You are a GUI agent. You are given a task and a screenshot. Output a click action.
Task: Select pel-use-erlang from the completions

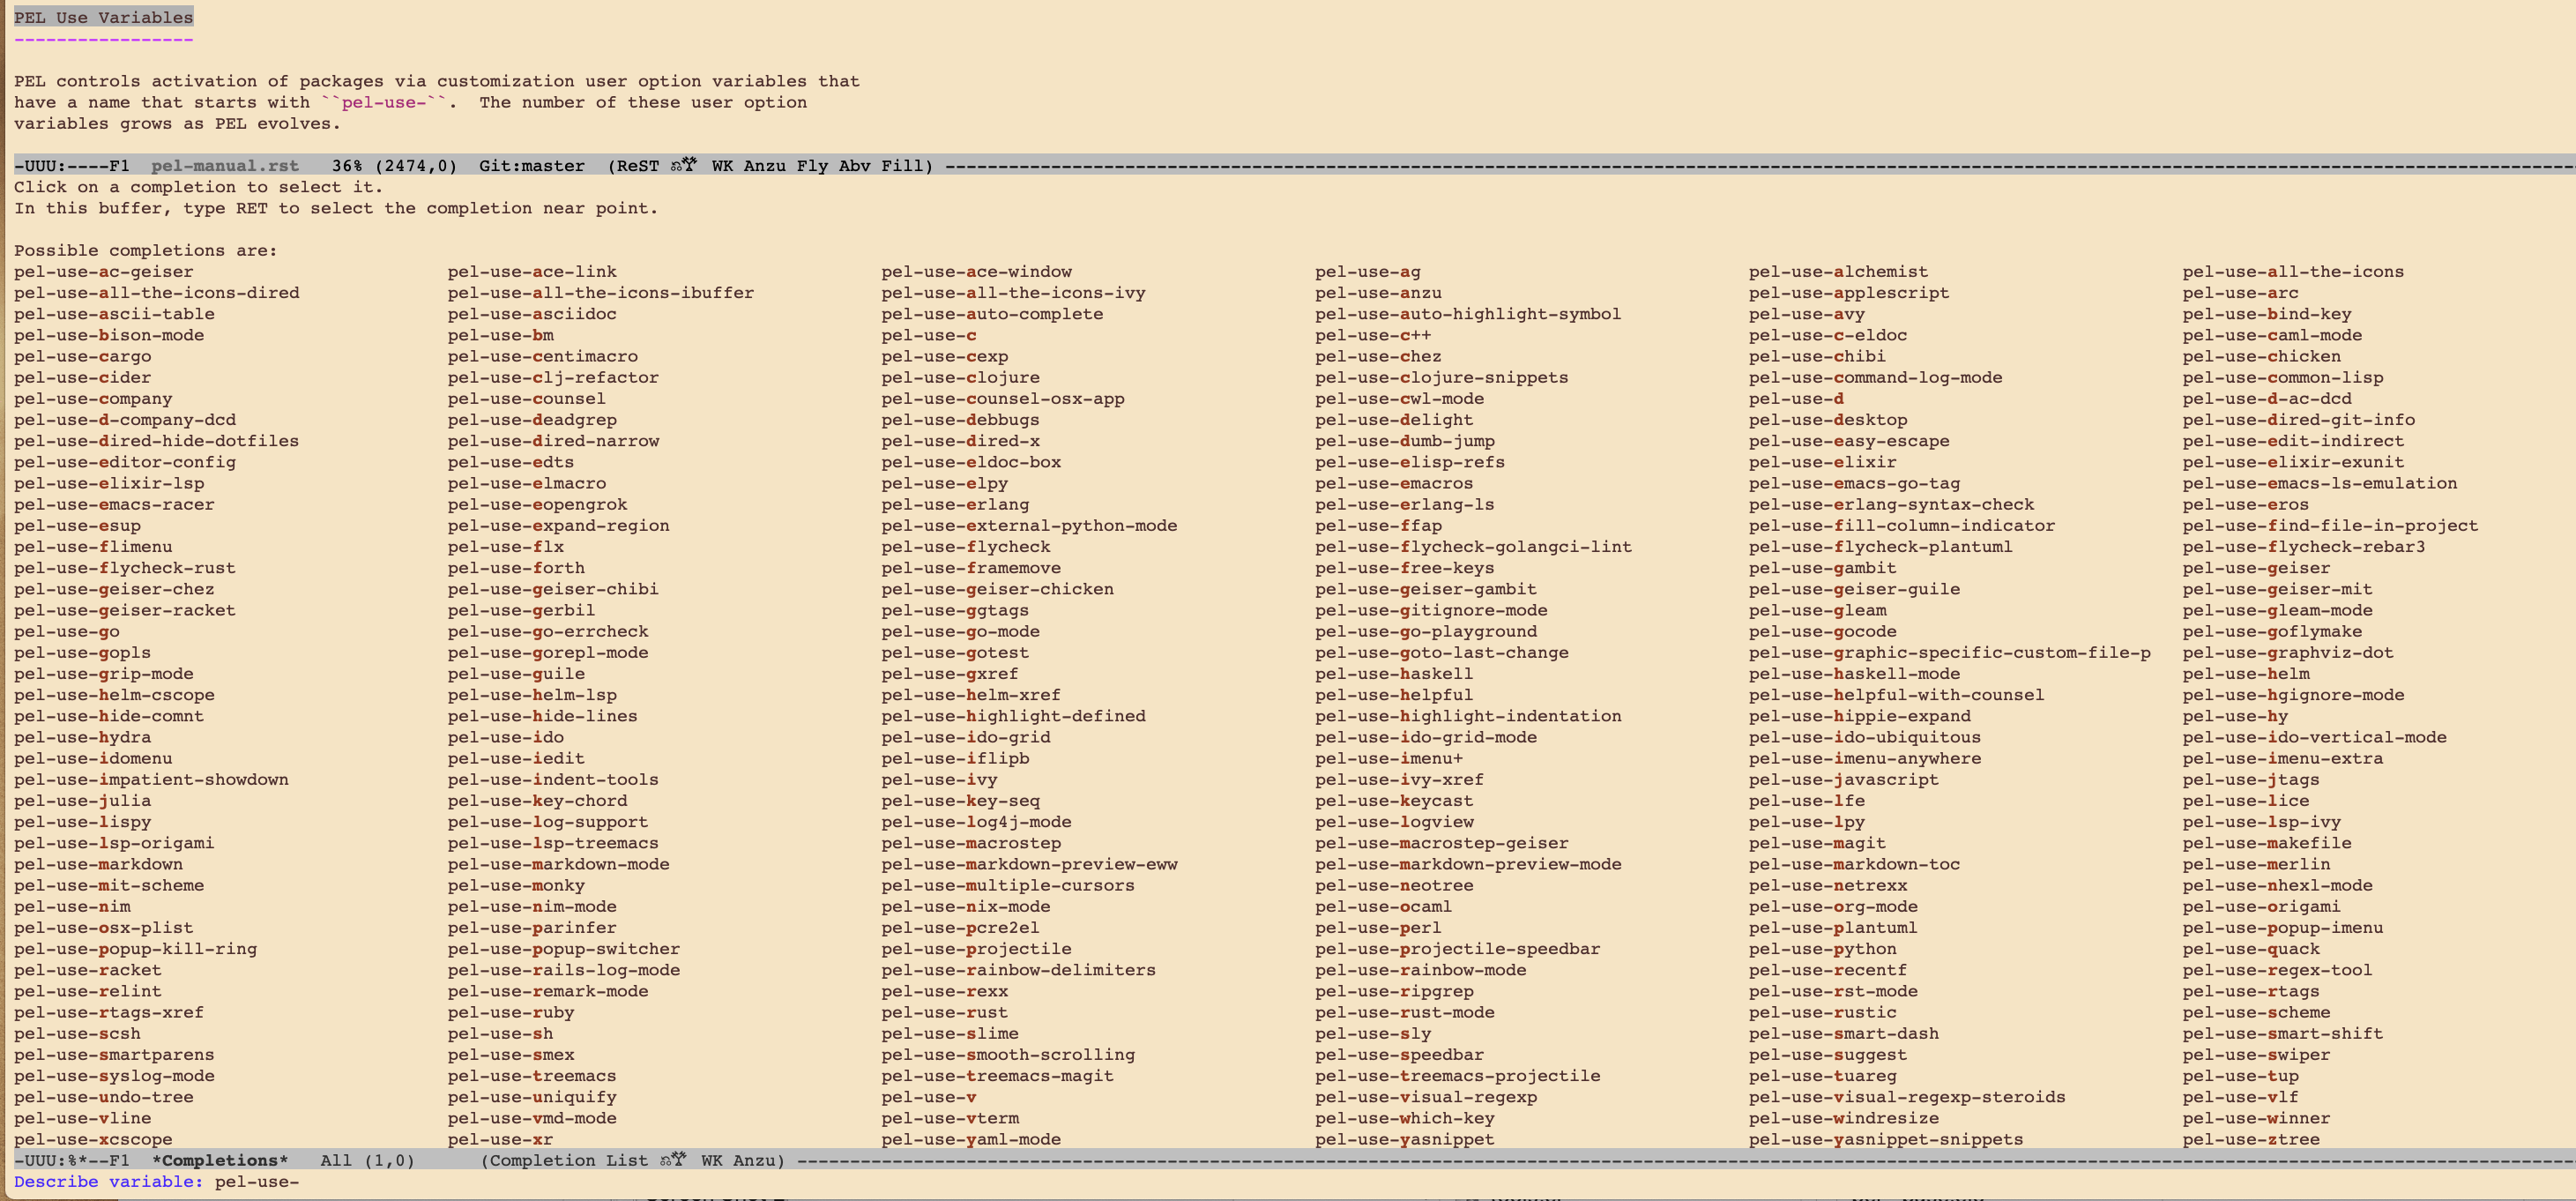[x=955, y=504]
